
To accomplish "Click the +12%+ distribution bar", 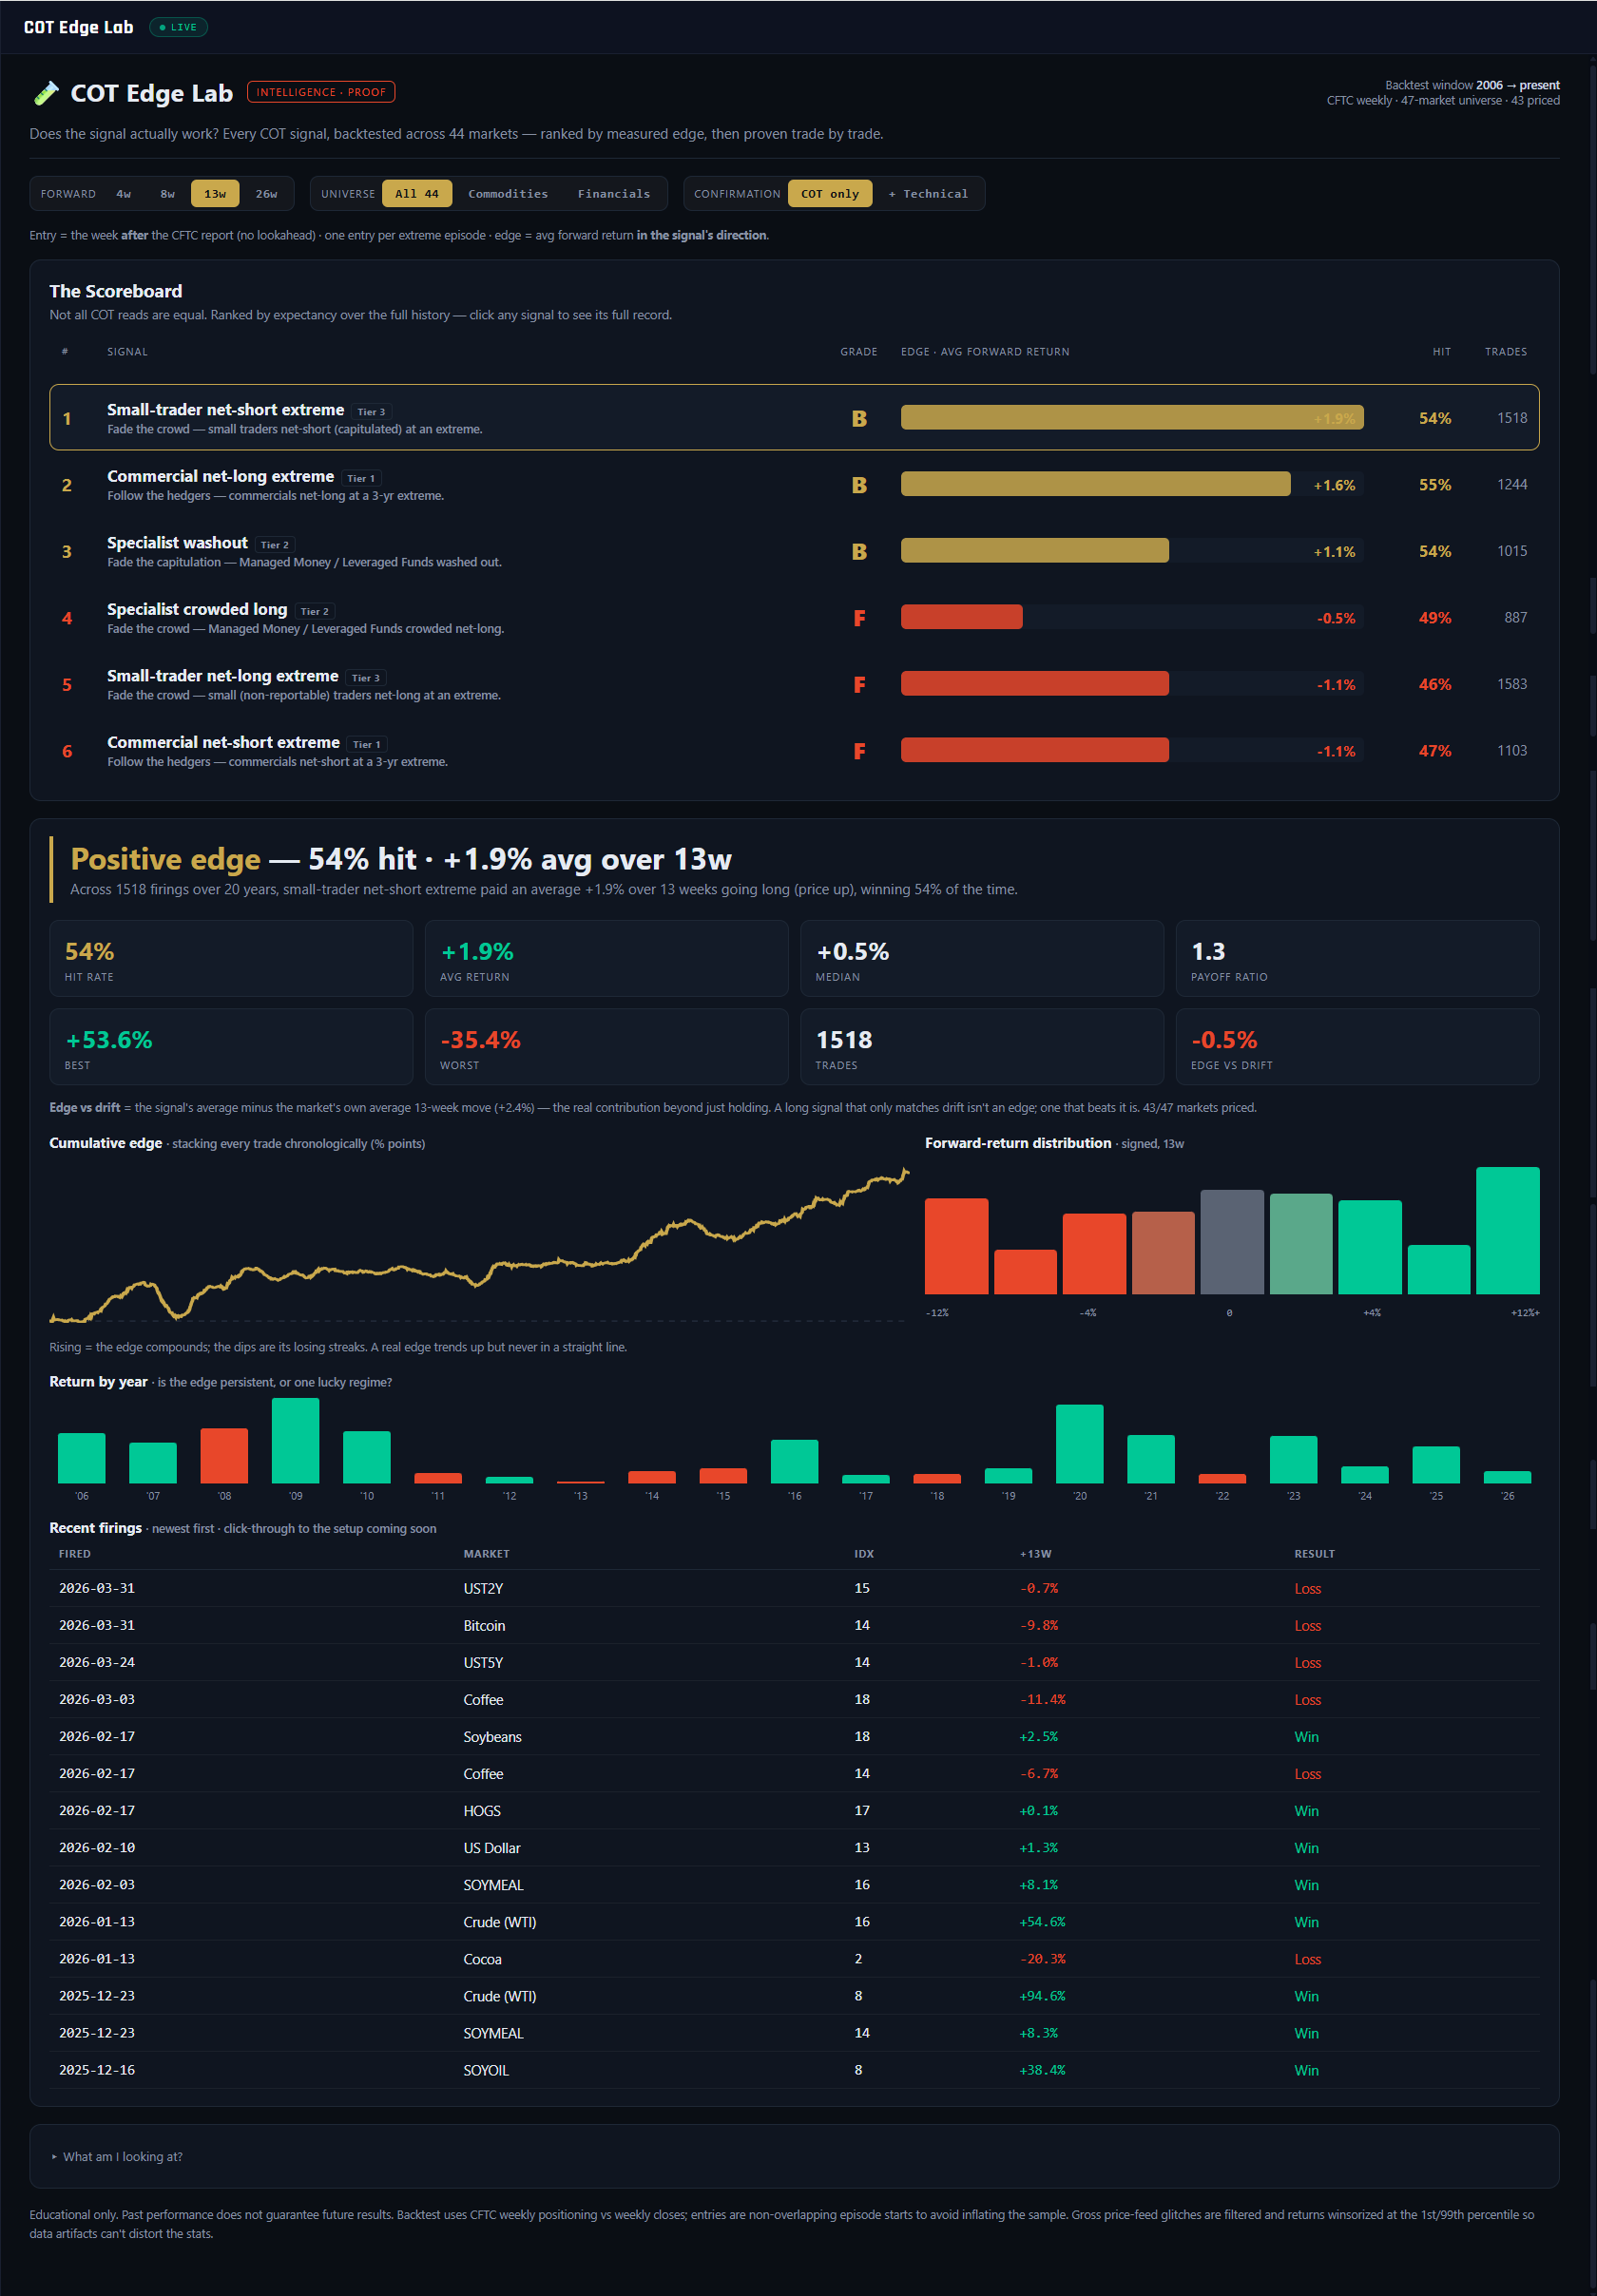I will 1507,1230.
